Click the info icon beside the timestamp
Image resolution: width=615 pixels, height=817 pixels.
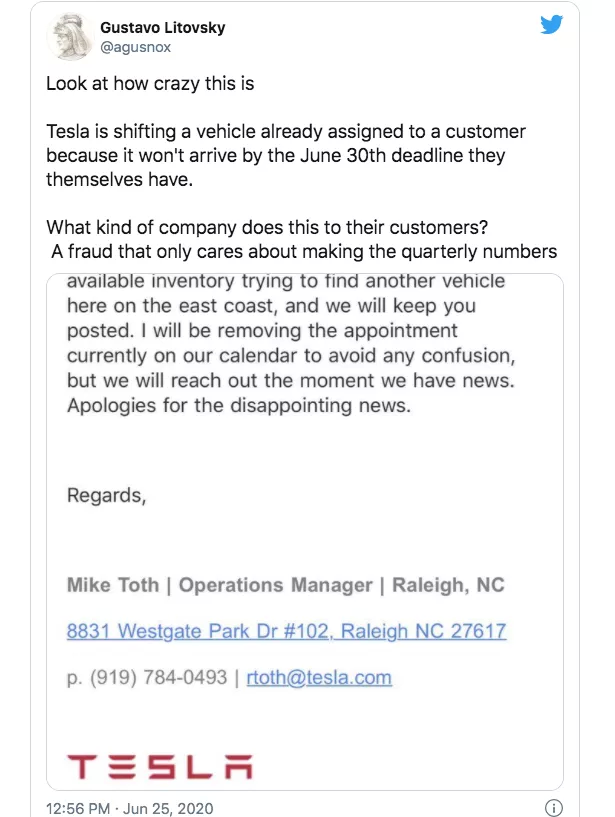coord(552,807)
